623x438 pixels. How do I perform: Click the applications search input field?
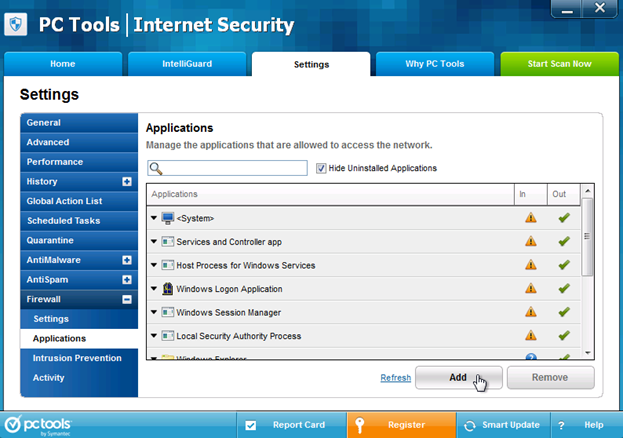(x=227, y=168)
